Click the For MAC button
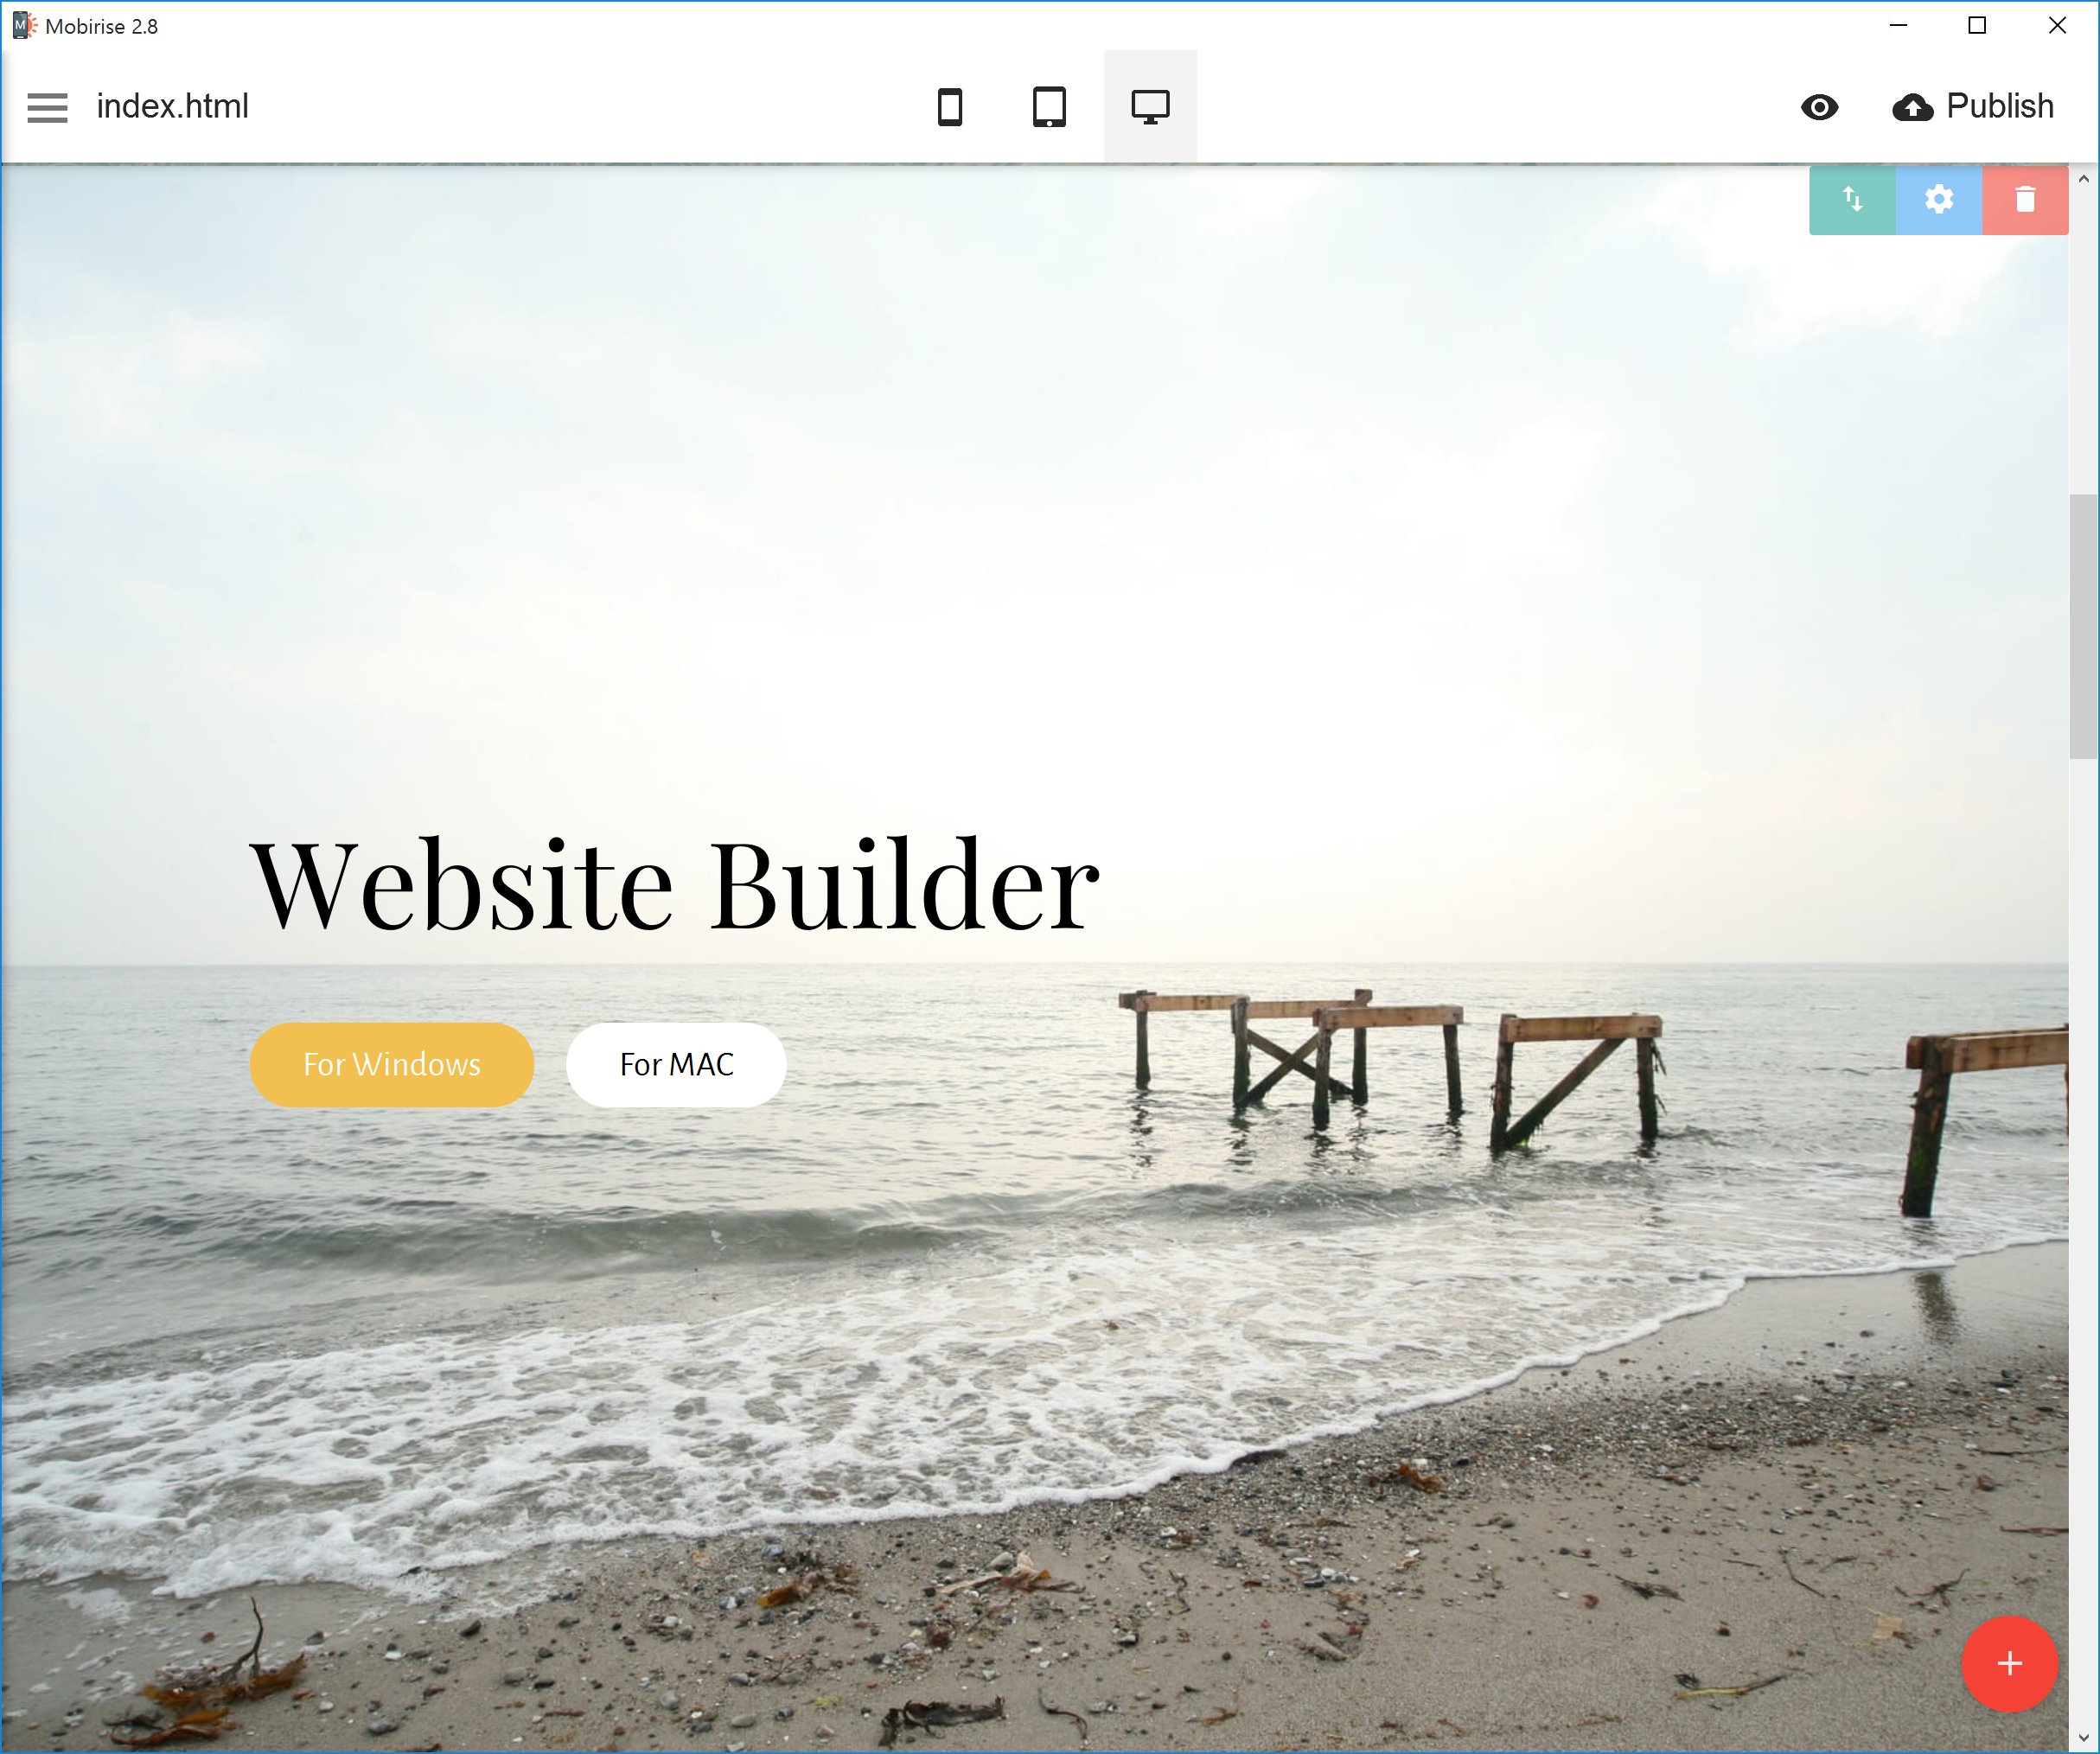 point(673,1063)
